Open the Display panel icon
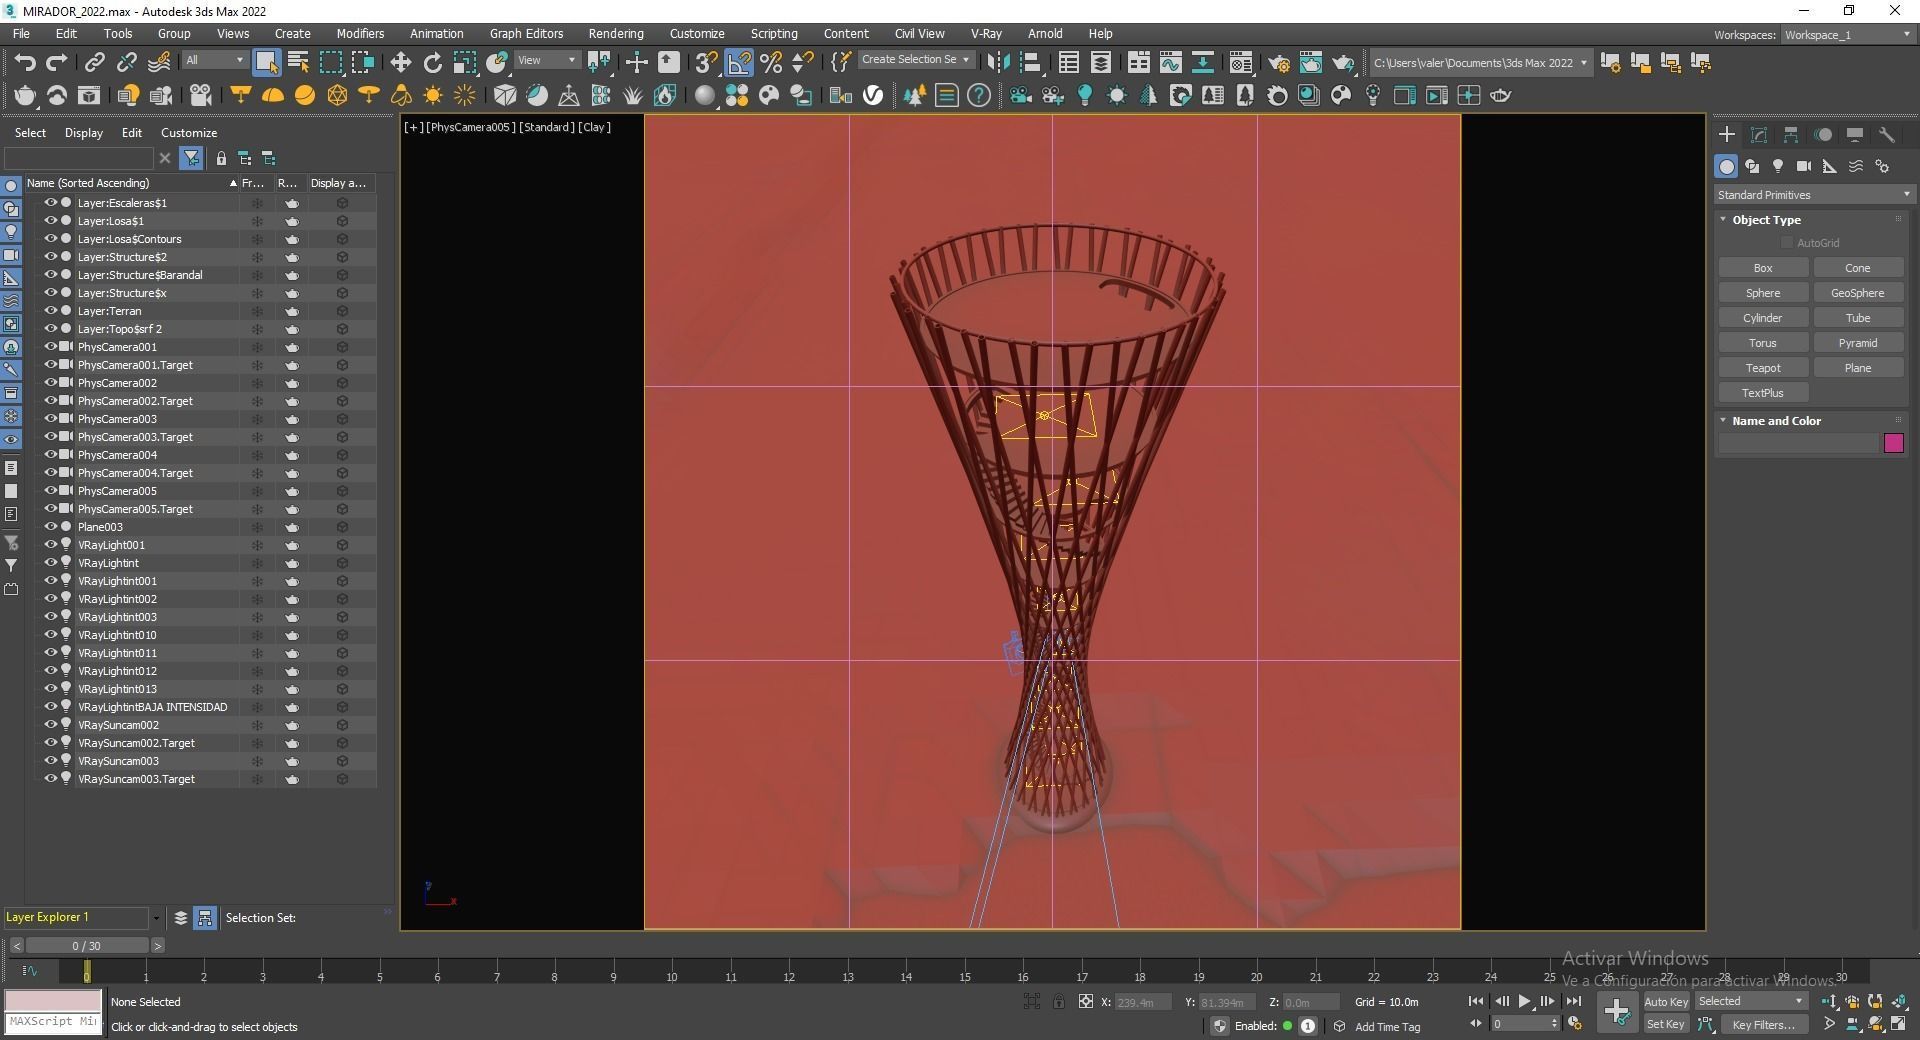Image resolution: width=1920 pixels, height=1040 pixels. (x=1855, y=134)
